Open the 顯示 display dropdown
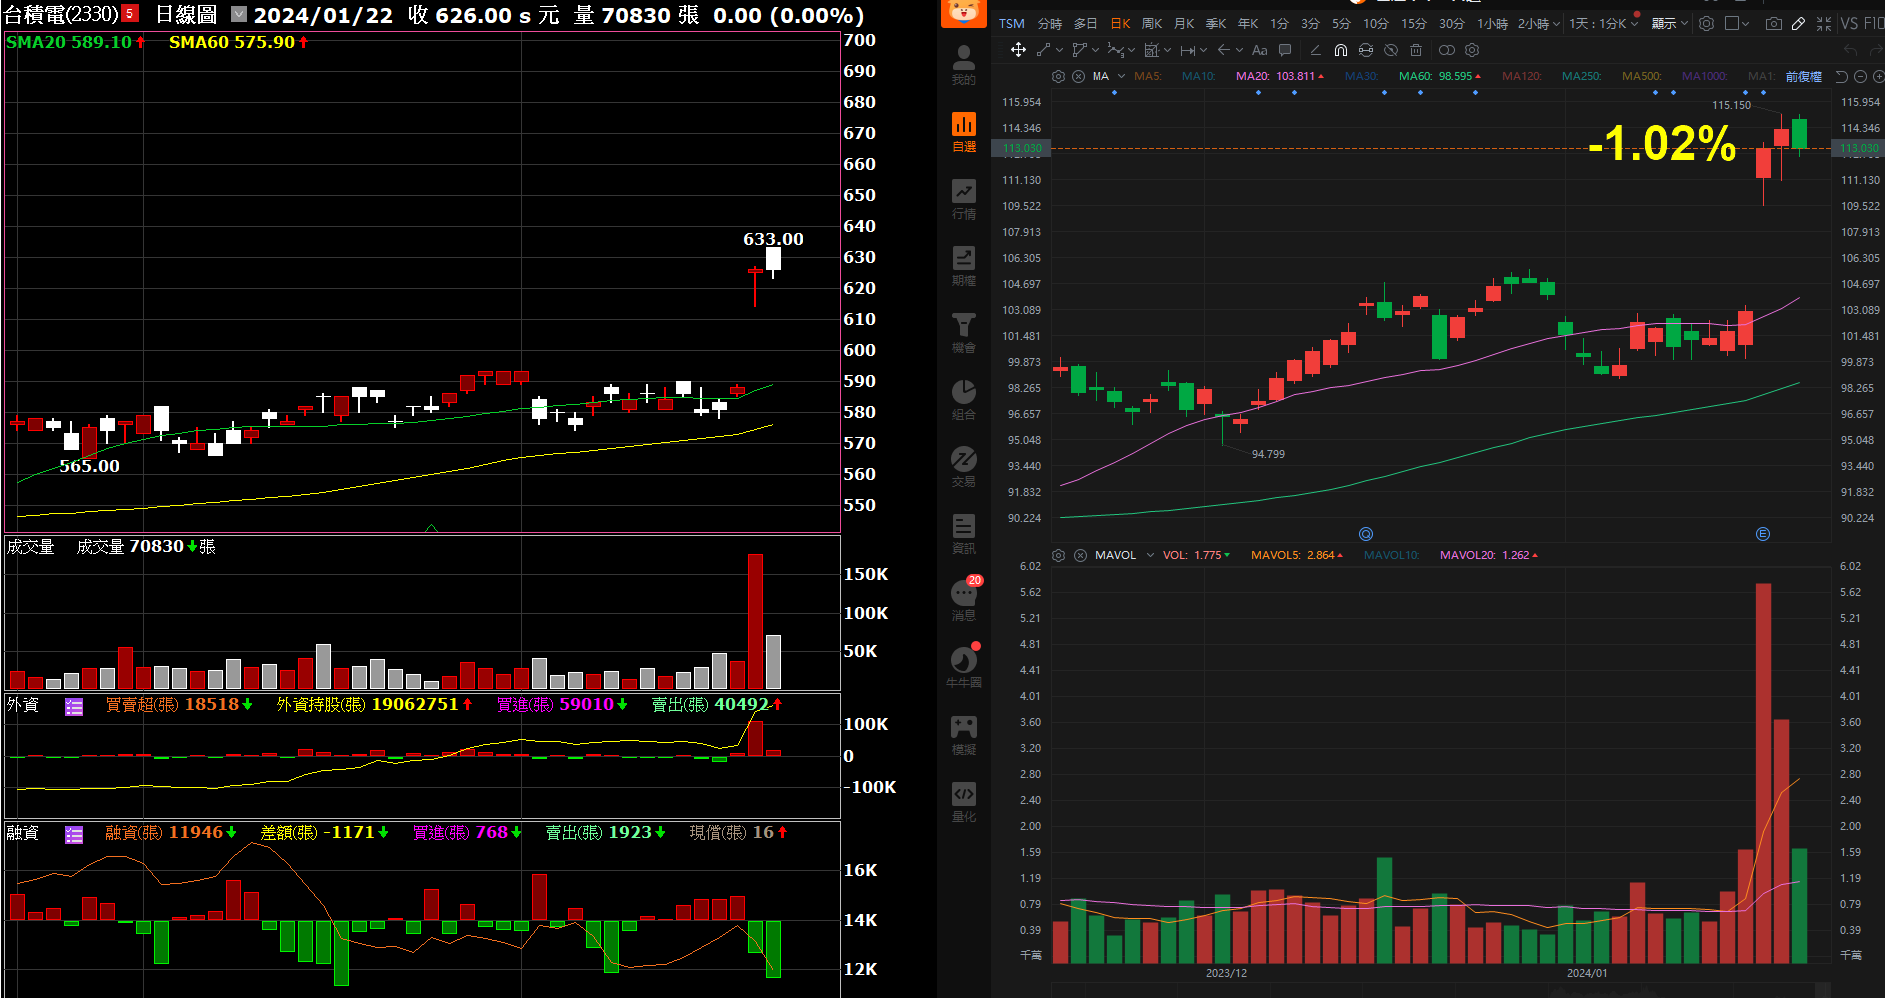The image size is (1885, 998). (1670, 23)
